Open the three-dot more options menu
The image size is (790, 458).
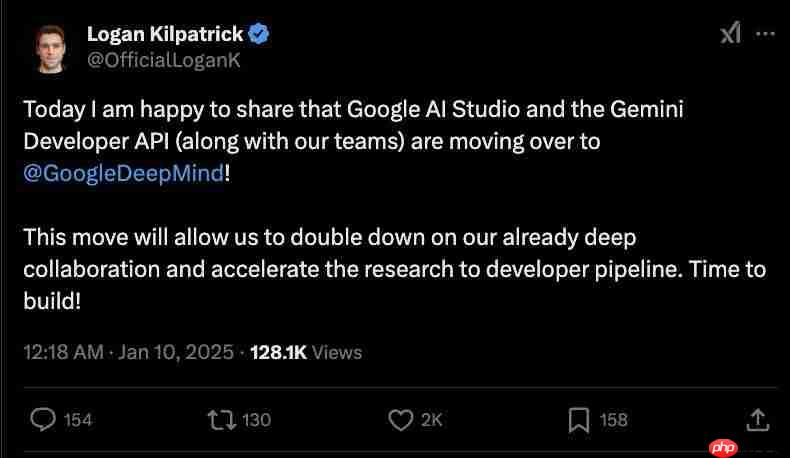(764, 34)
